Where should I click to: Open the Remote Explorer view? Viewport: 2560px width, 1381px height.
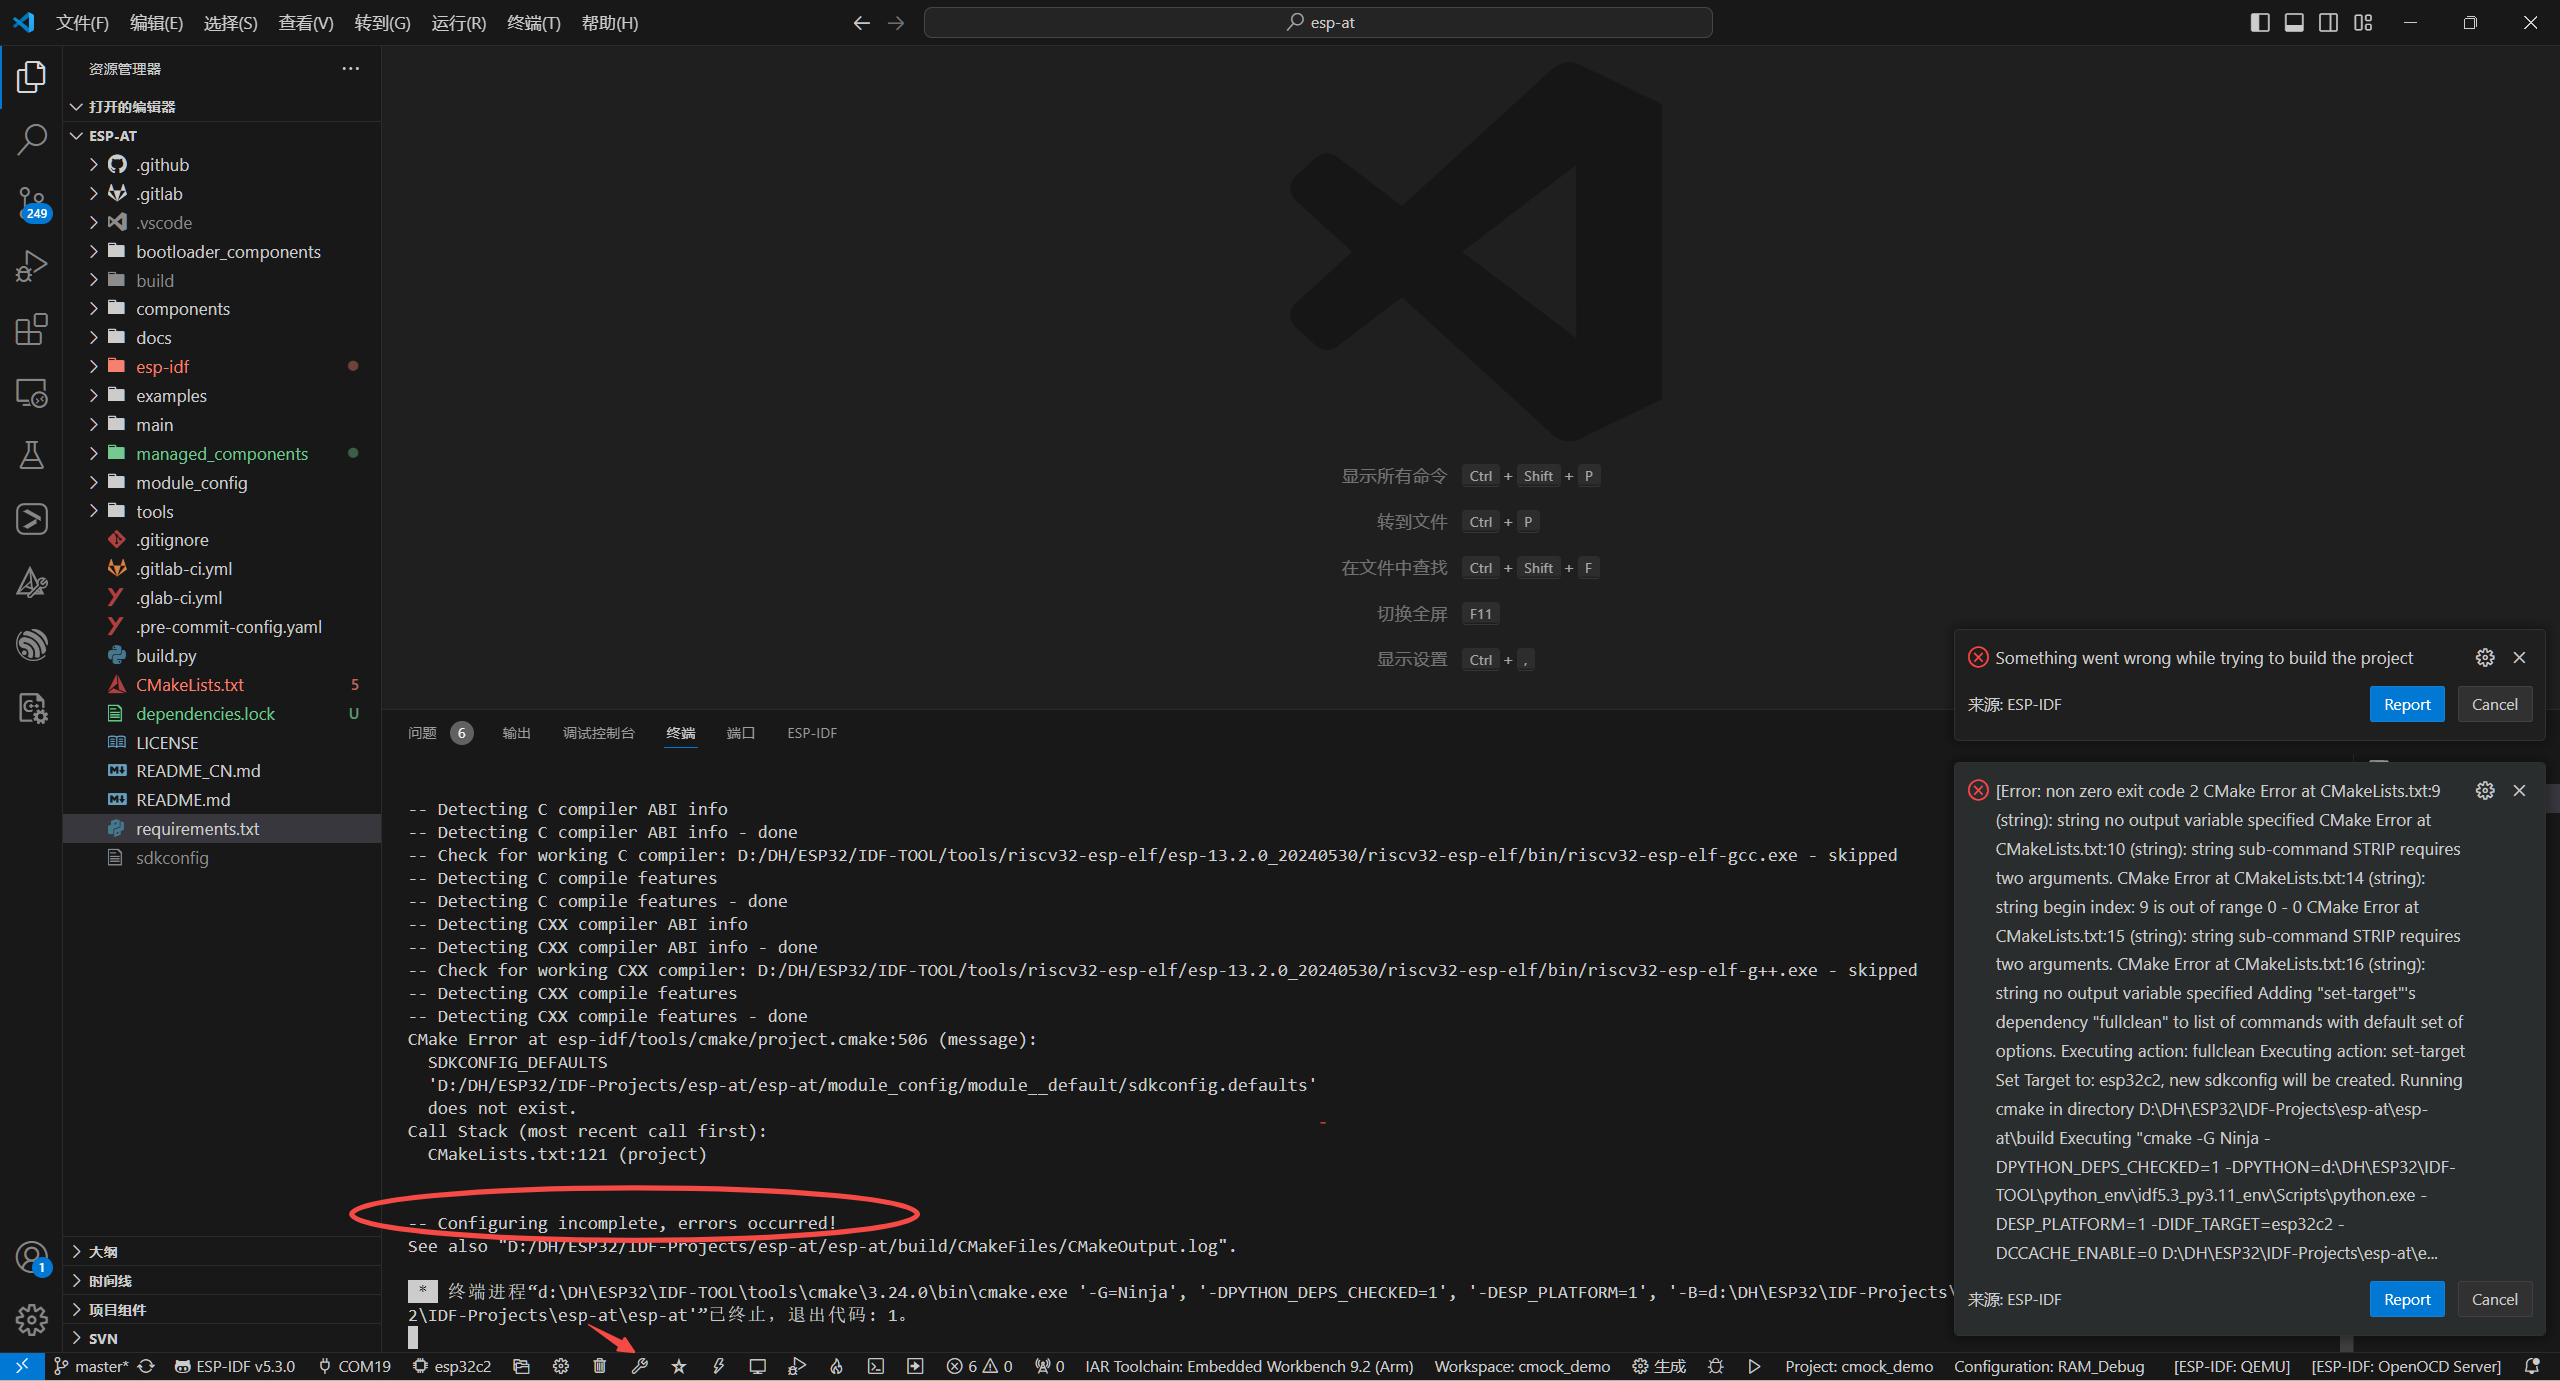(x=31, y=393)
